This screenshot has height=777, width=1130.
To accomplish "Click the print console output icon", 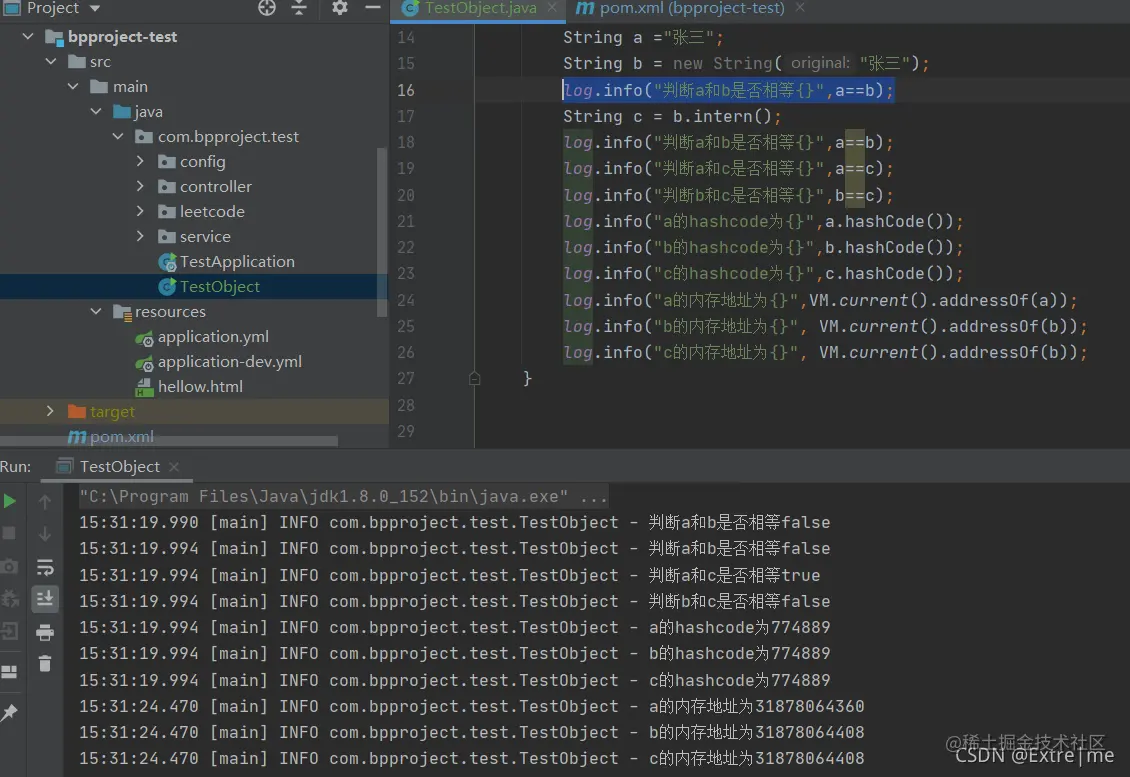I will 45,632.
